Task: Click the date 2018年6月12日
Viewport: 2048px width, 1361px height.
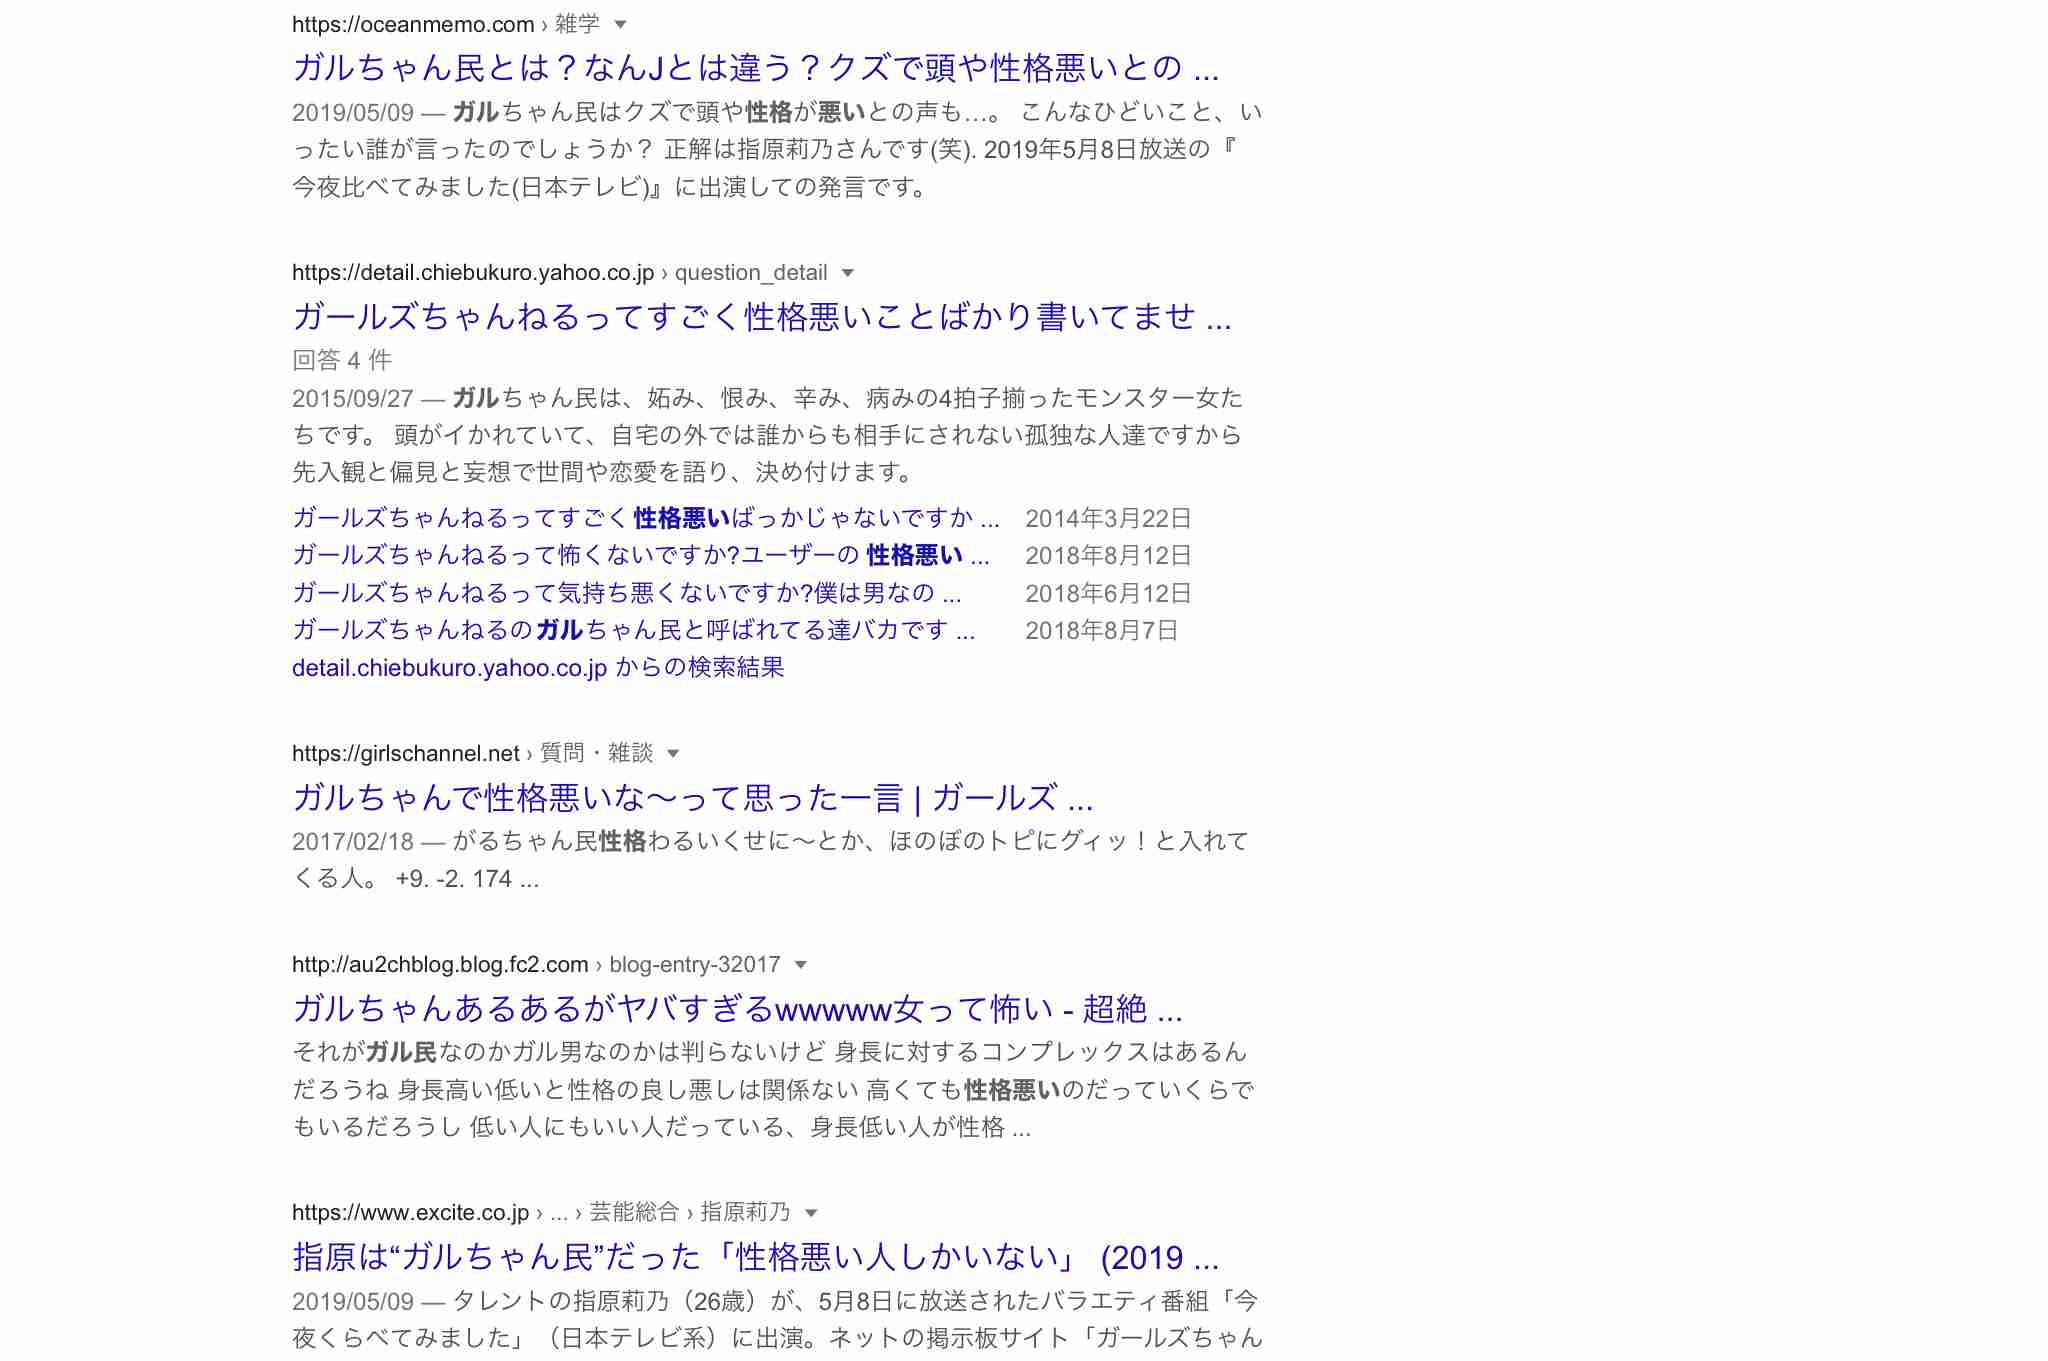Action: (1108, 593)
